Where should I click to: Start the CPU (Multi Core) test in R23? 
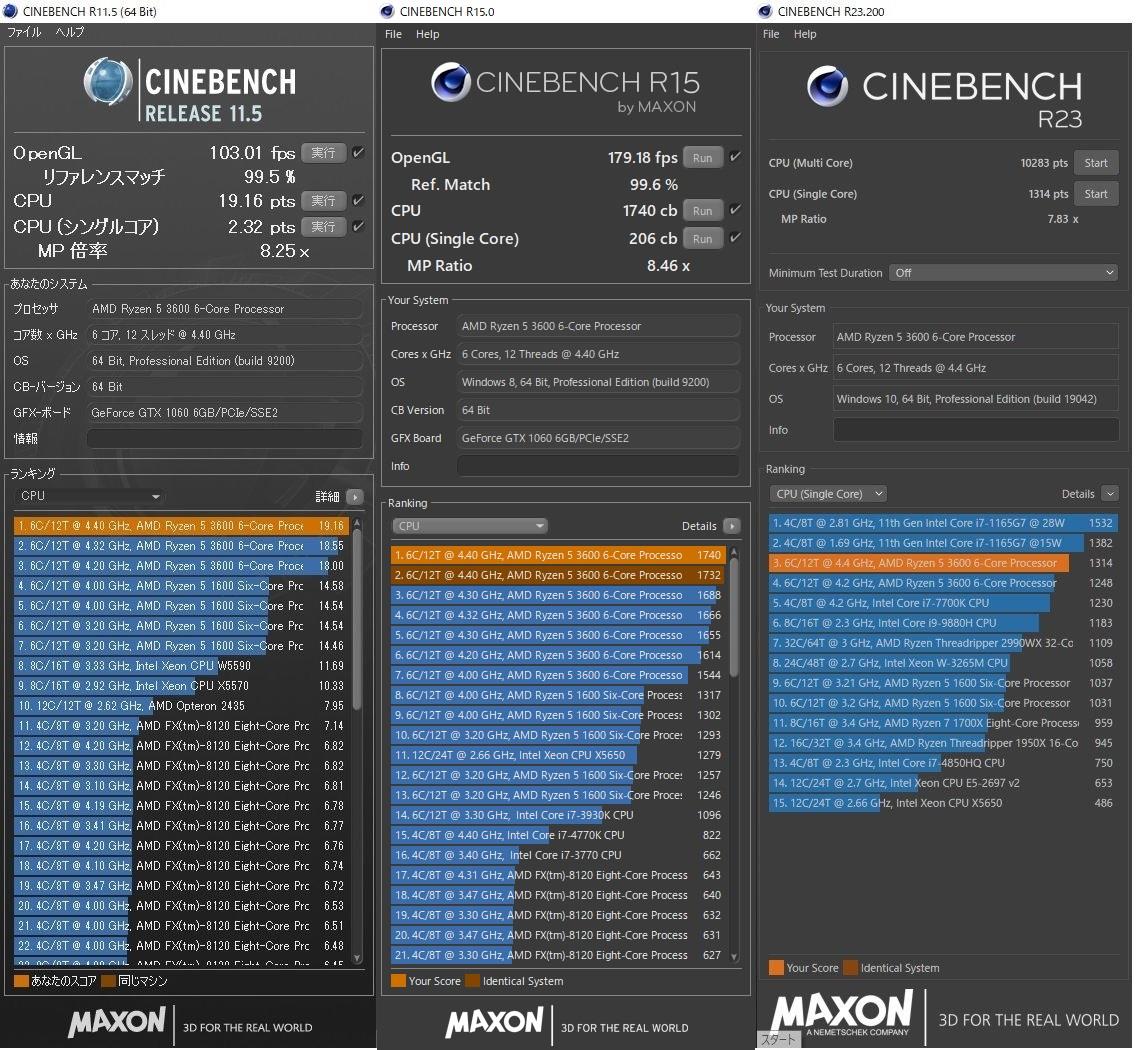coord(1096,163)
